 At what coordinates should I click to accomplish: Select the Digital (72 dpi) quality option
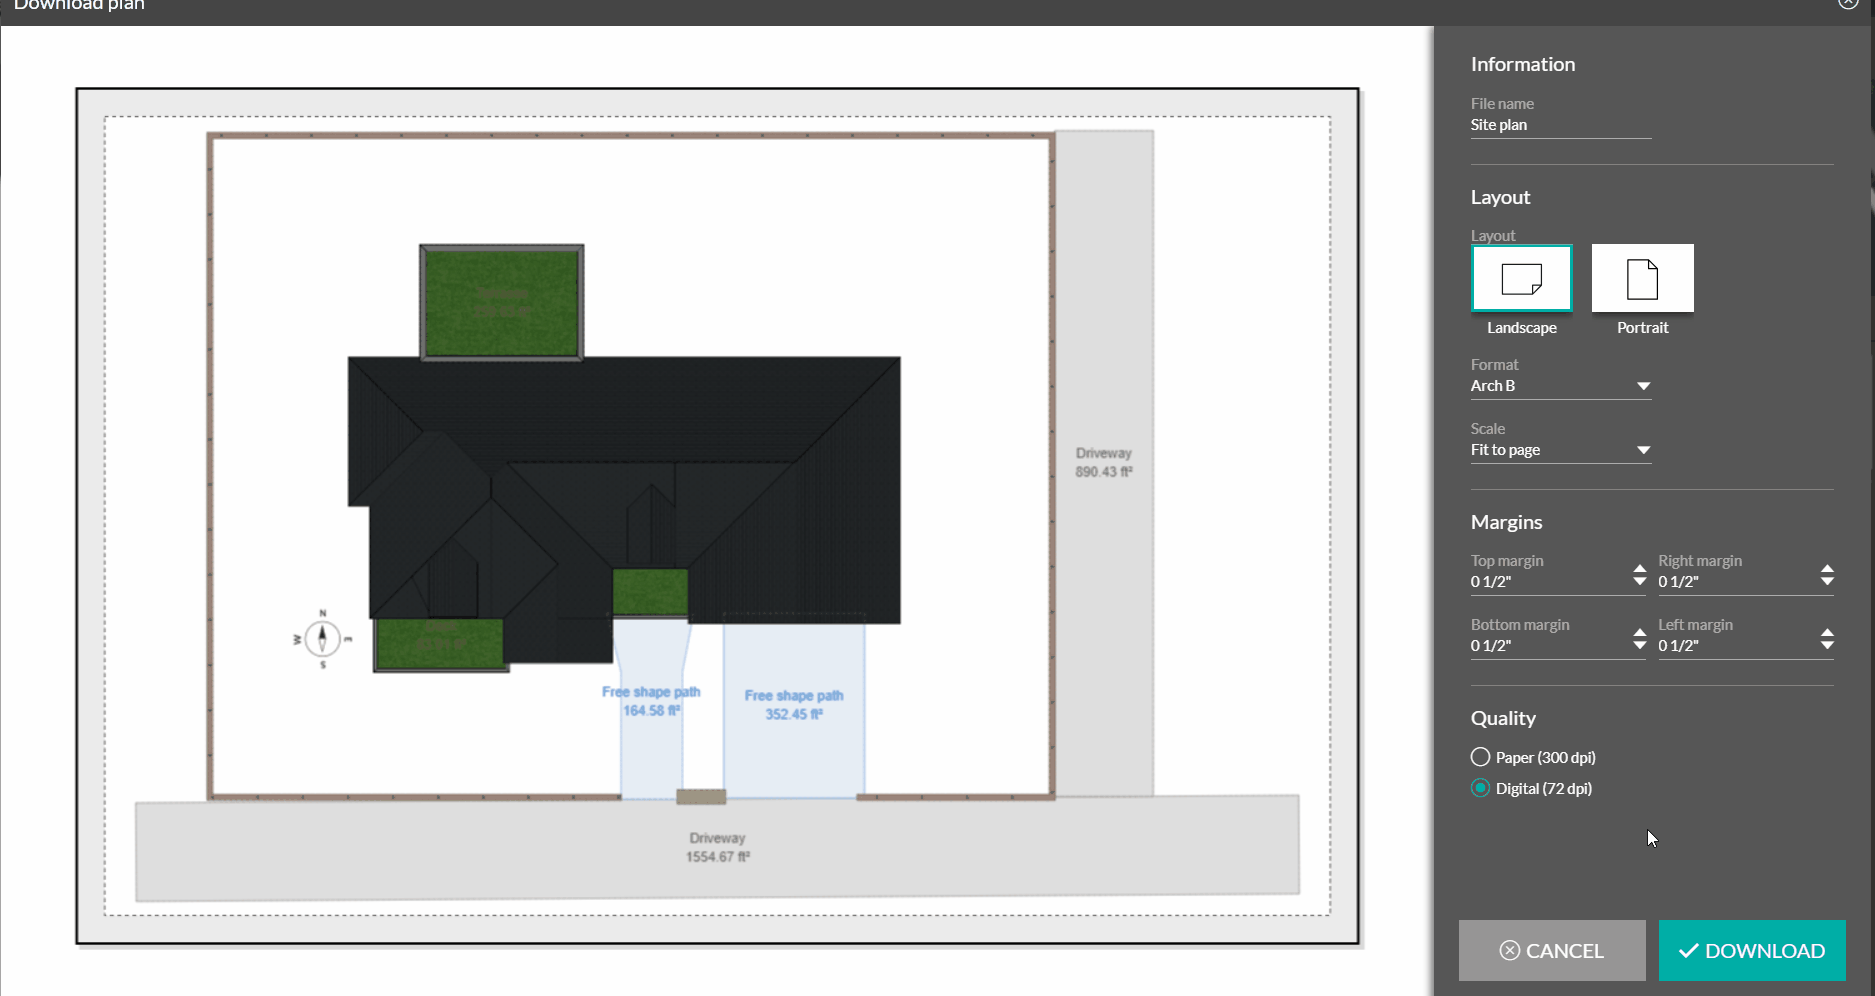(x=1480, y=788)
